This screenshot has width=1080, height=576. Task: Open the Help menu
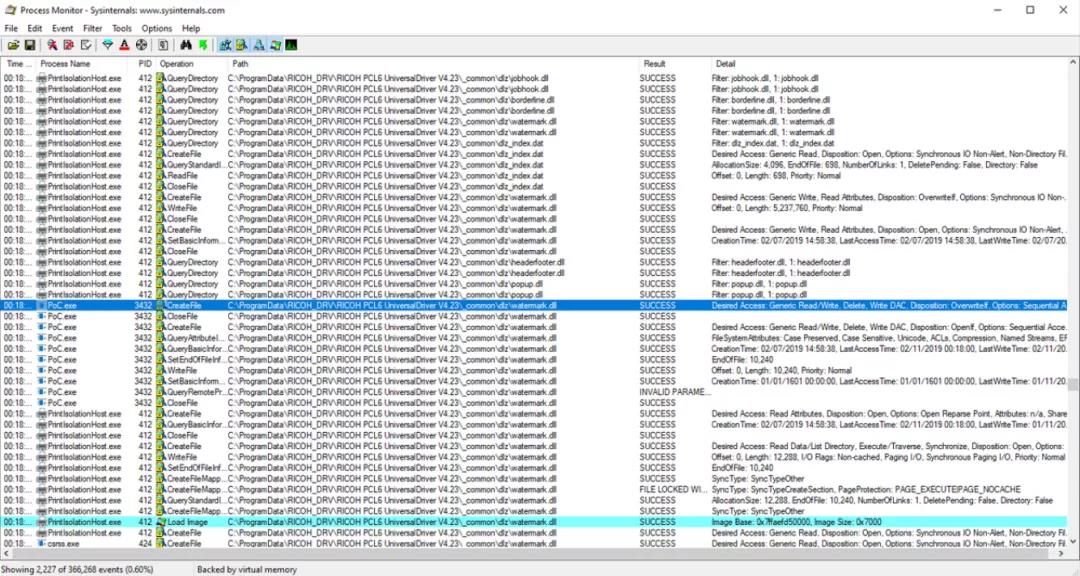[x=191, y=28]
